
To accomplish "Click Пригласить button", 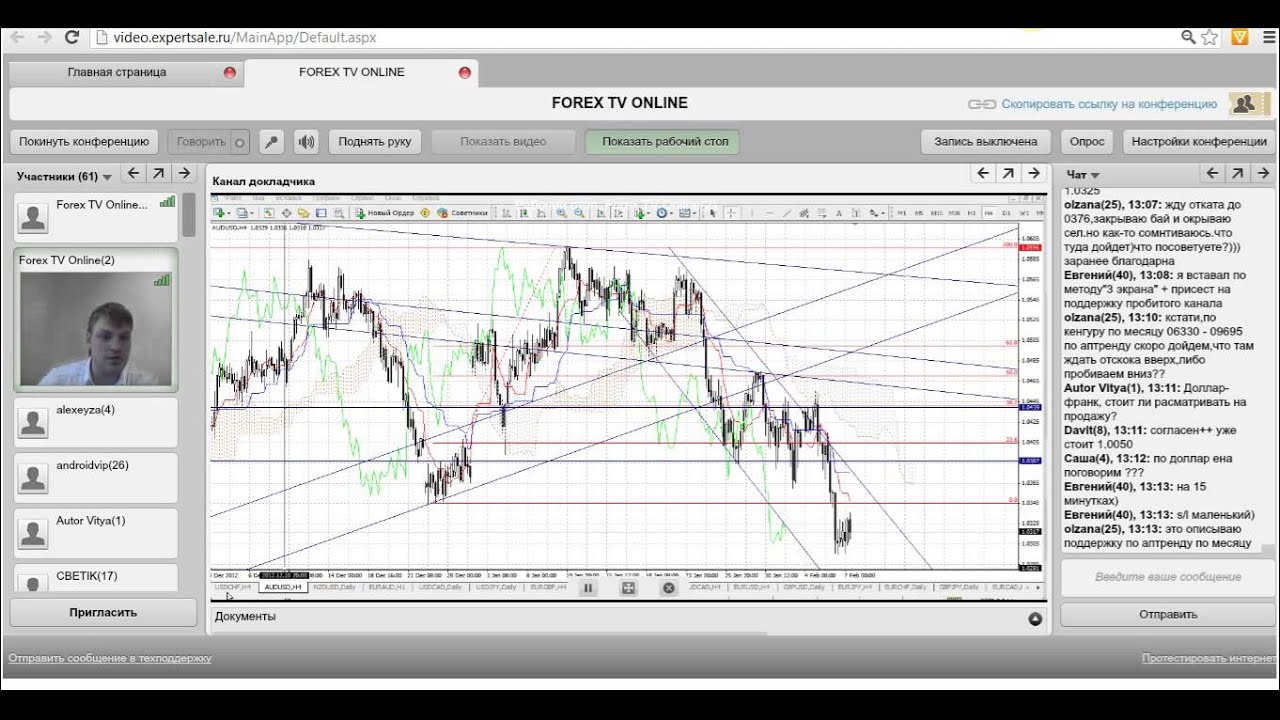I will pyautogui.click(x=103, y=612).
